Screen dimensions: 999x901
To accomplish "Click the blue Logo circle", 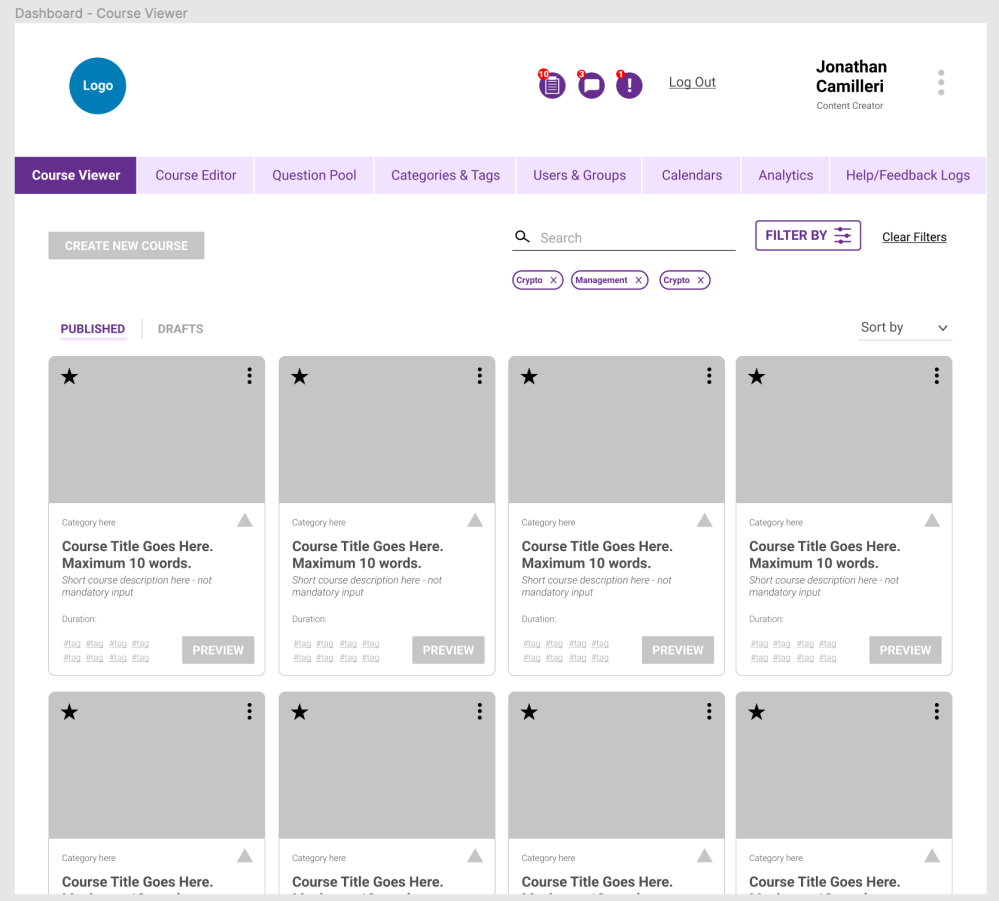I will tap(97, 86).
